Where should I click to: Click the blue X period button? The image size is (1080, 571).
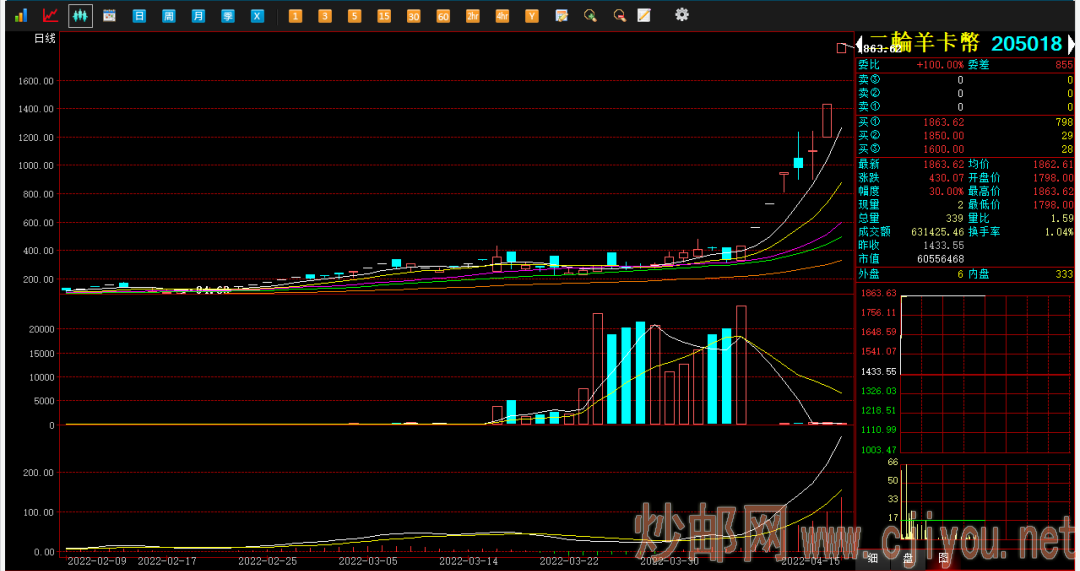pyautogui.click(x=258, y=16)
